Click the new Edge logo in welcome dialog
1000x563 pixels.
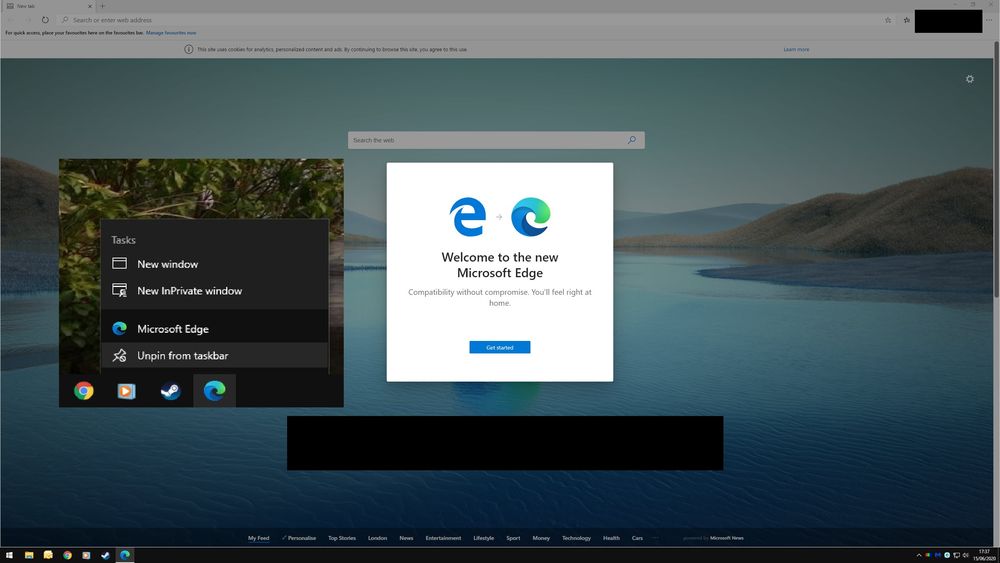pyautogui.click(x=531, y=217)
